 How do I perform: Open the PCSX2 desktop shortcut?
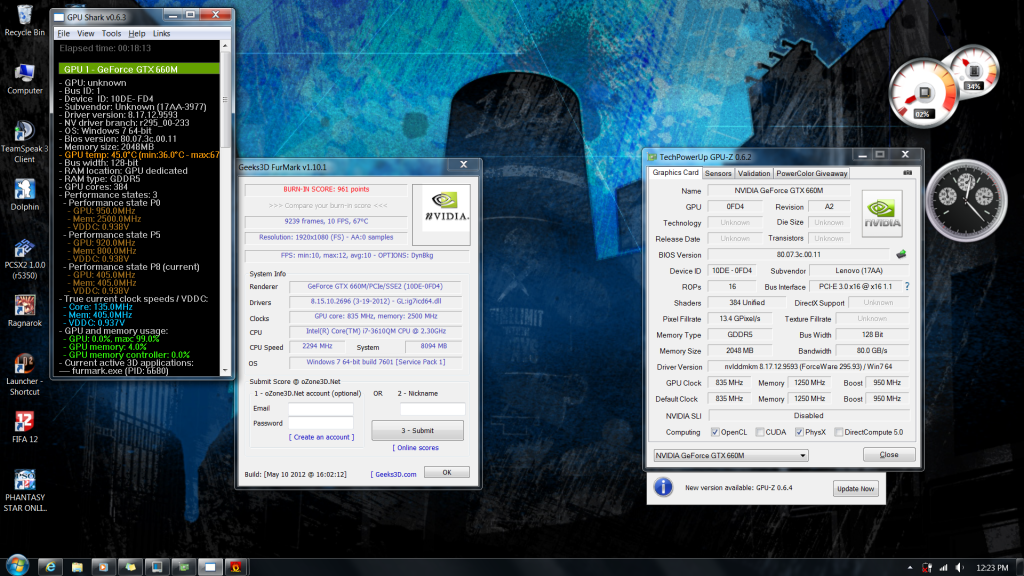(x=25, y=250)
